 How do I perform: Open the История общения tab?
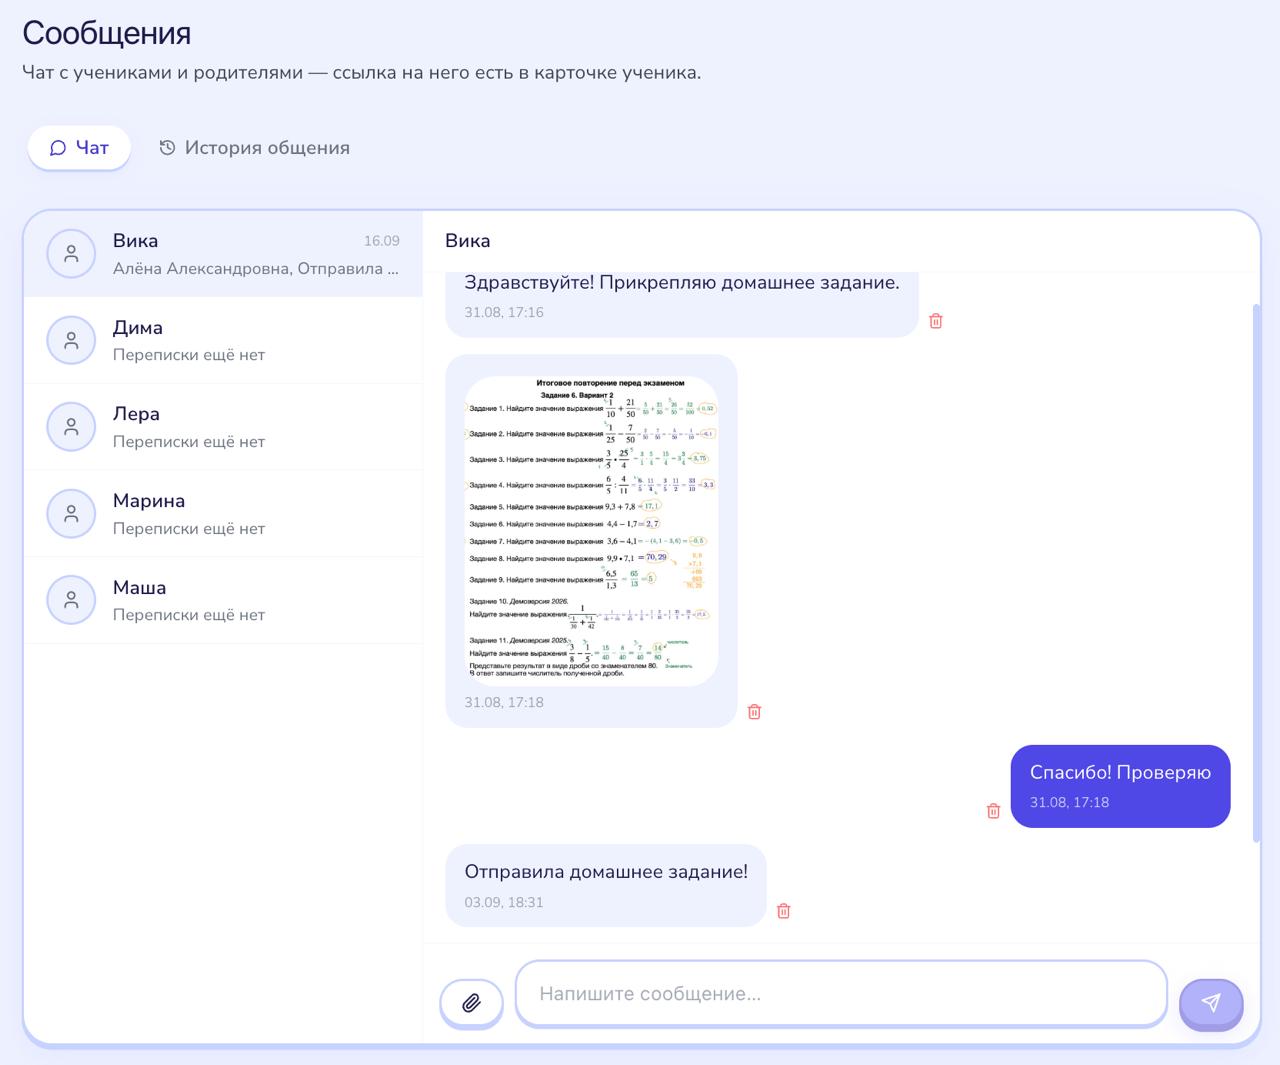(x=254, y=148)
